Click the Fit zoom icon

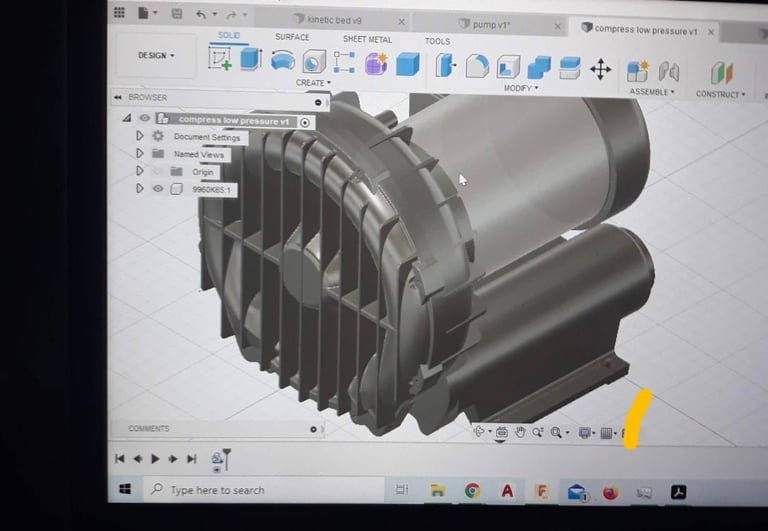click(556, 433)
